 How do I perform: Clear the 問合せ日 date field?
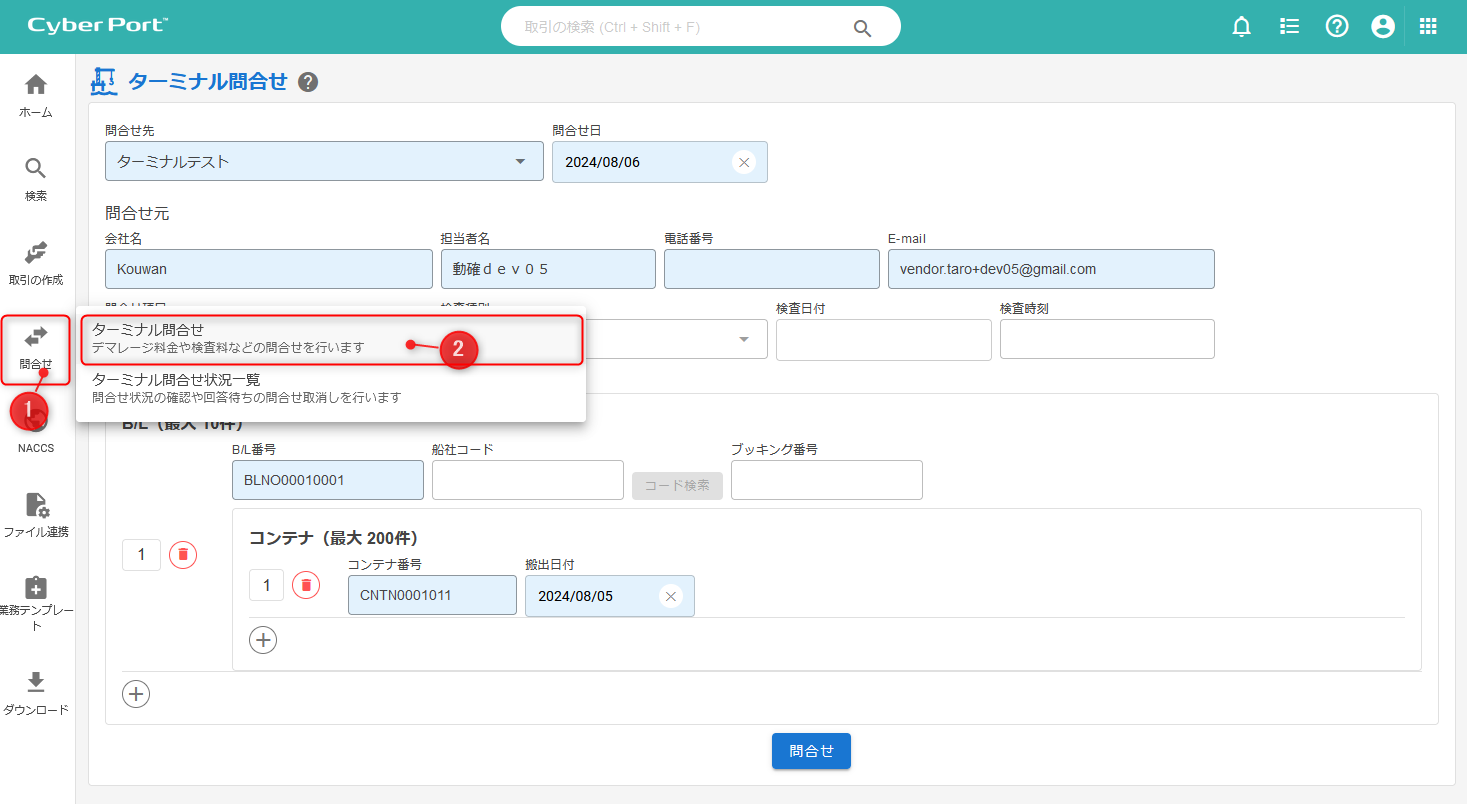pos(743,162)
